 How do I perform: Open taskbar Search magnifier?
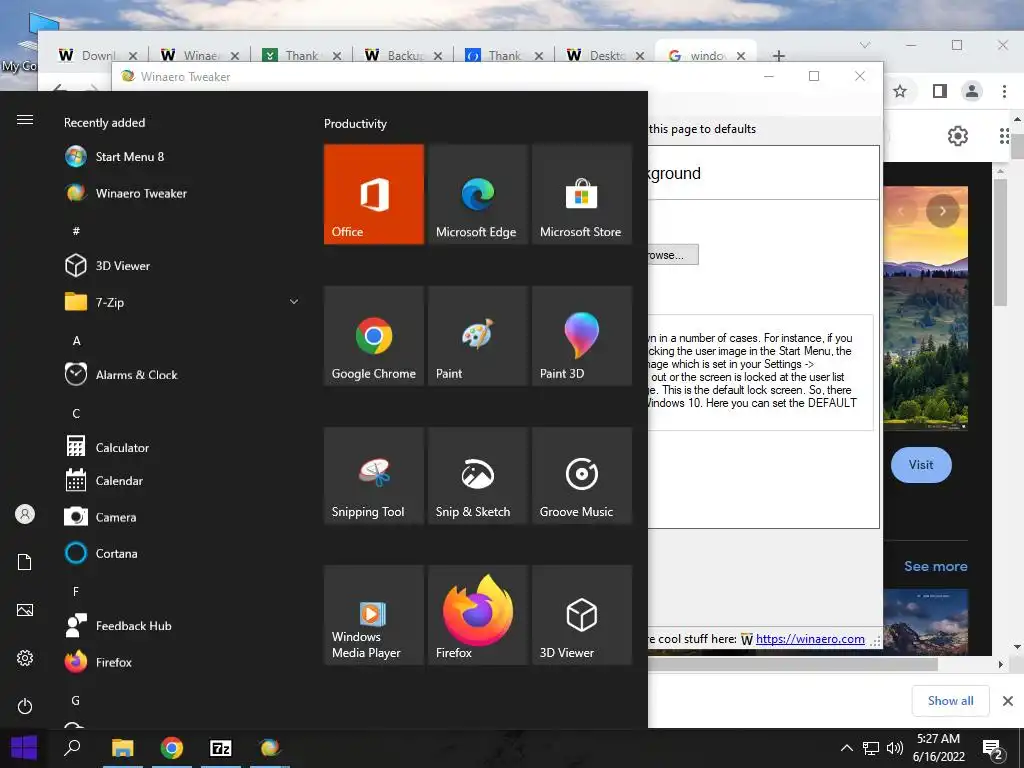[72, 748]
